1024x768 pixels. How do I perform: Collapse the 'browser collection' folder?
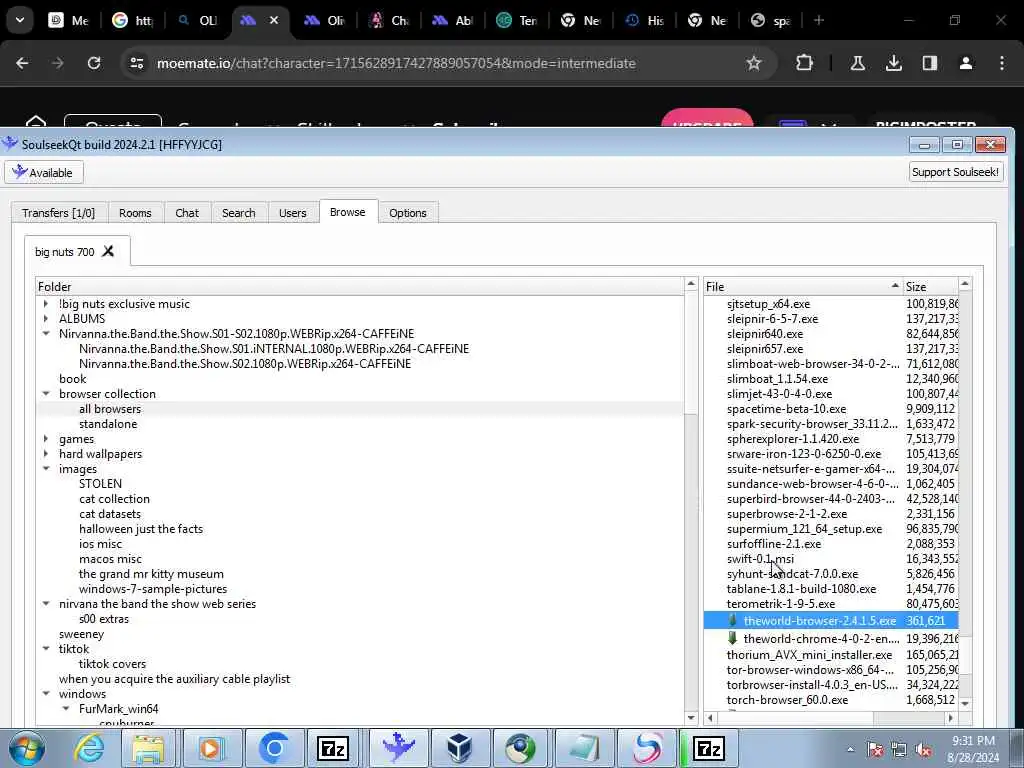pyautogui.click(x=46, y=394)
